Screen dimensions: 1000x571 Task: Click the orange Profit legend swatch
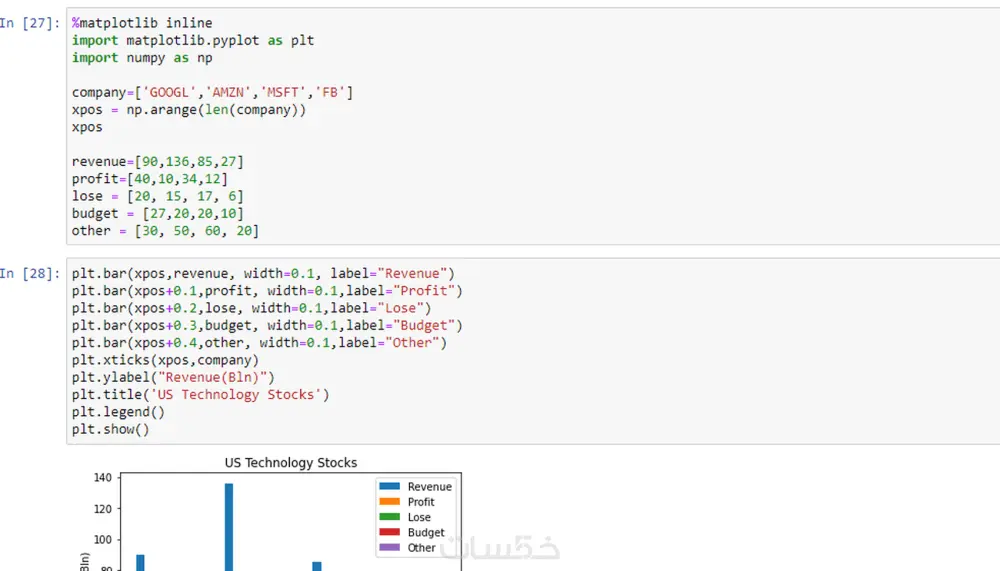pyautogui.click(x=388, y=502)
